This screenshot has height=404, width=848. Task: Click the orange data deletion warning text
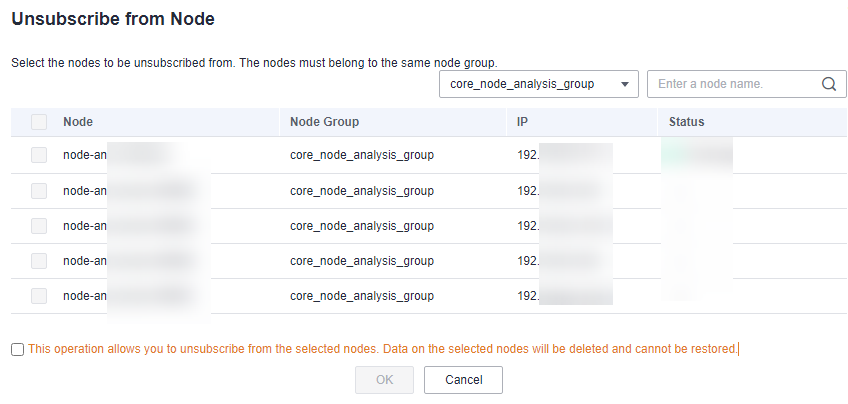[x=383, y=349]
